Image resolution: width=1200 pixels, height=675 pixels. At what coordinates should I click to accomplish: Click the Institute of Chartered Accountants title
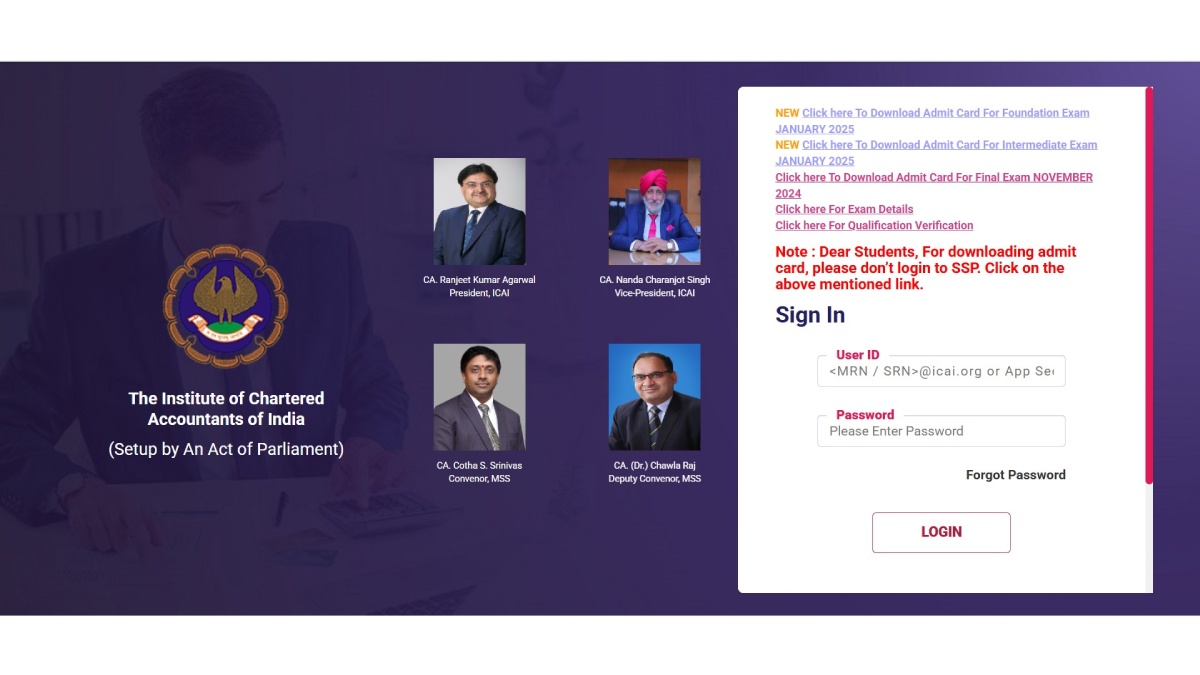[226, 408]
